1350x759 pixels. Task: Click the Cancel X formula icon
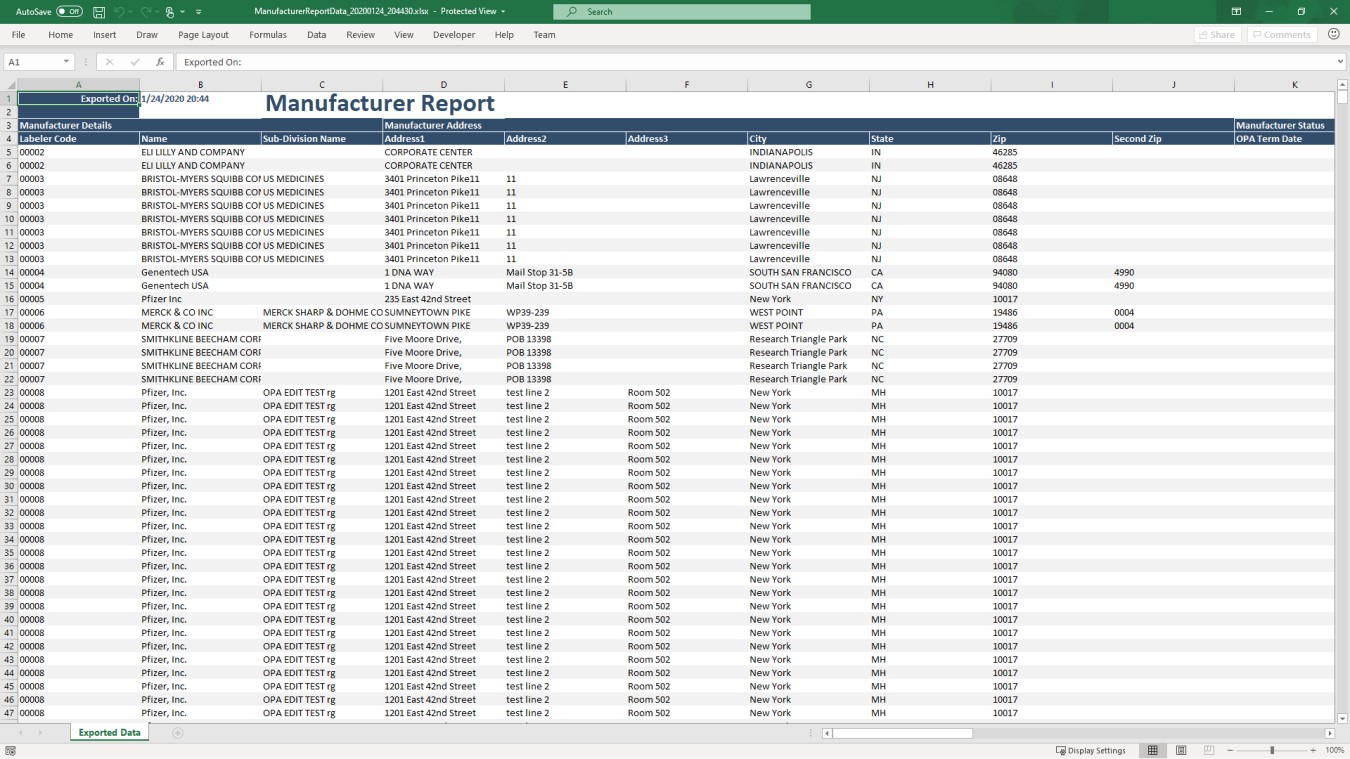coord(109,62)
